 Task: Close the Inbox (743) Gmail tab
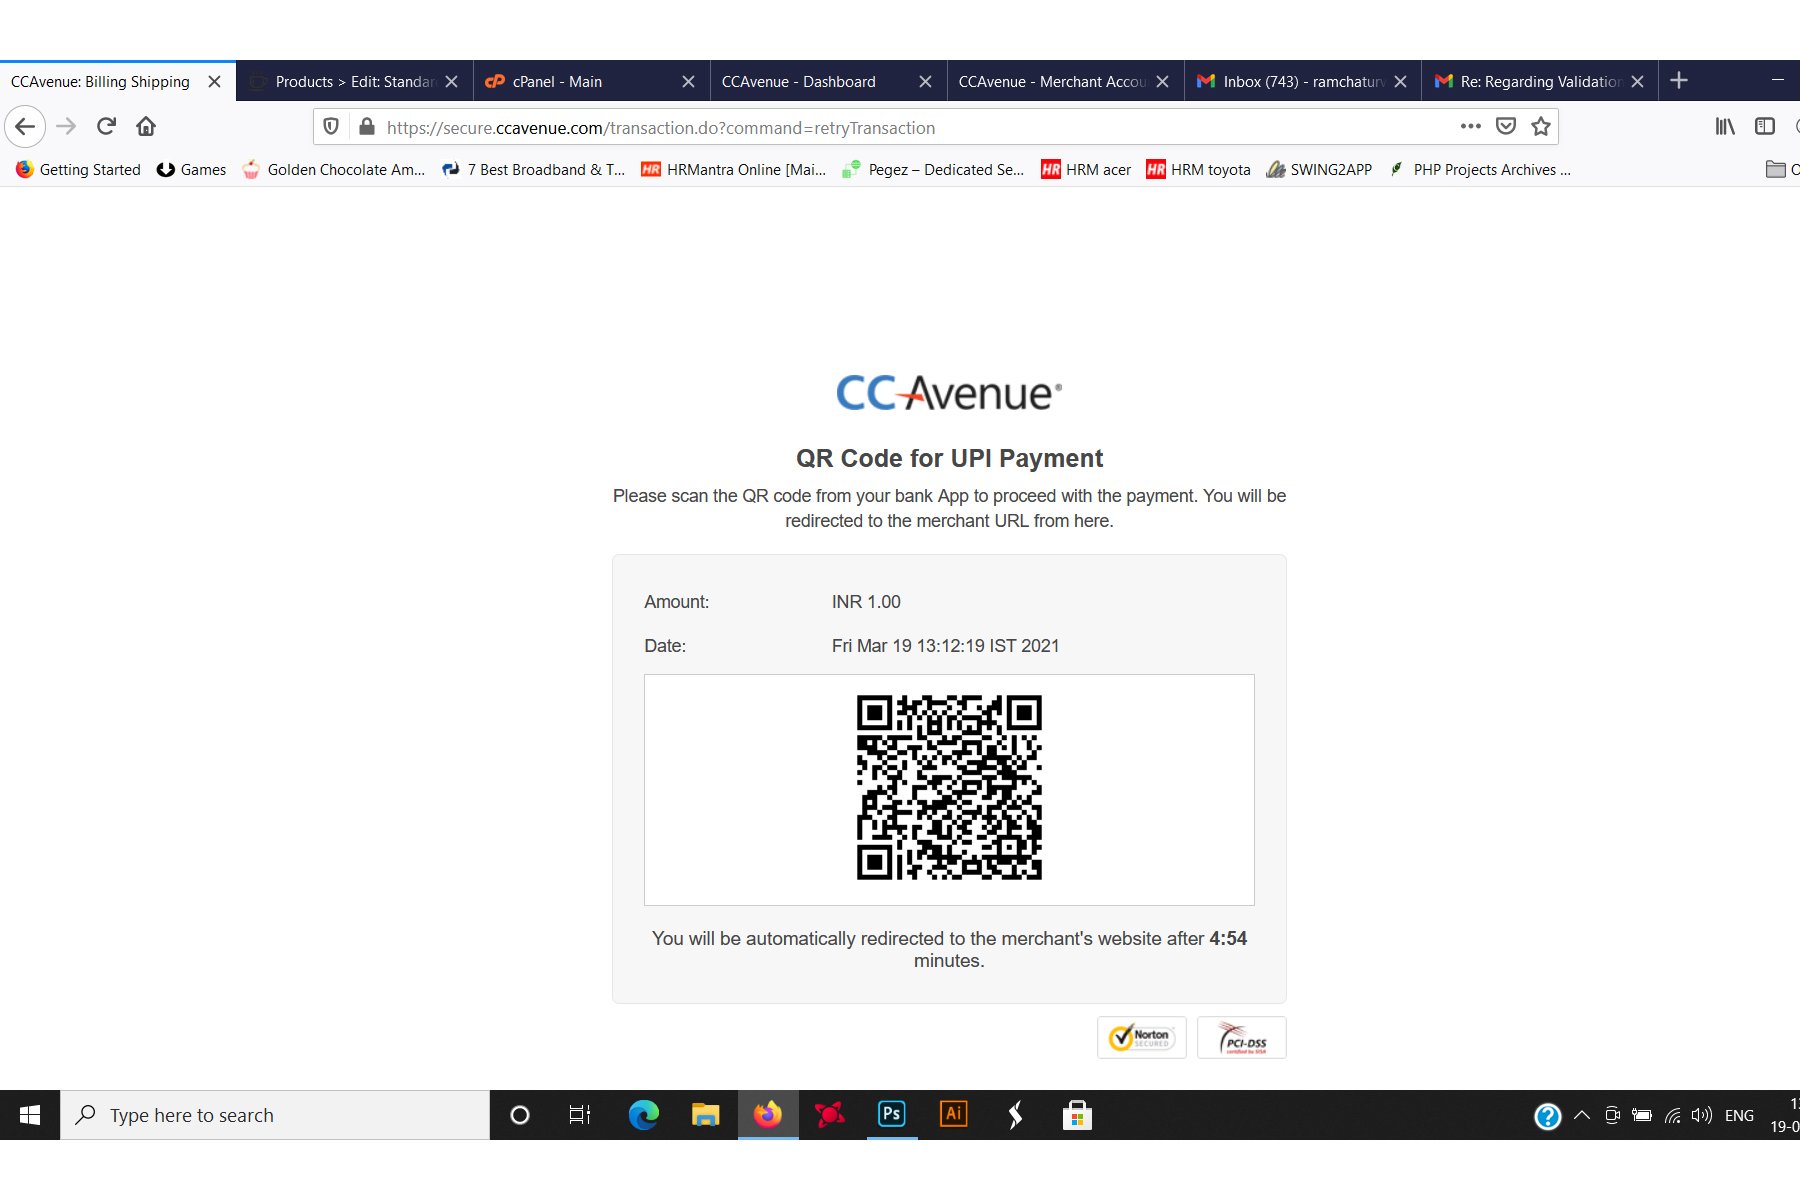[x=1400, y=82]
